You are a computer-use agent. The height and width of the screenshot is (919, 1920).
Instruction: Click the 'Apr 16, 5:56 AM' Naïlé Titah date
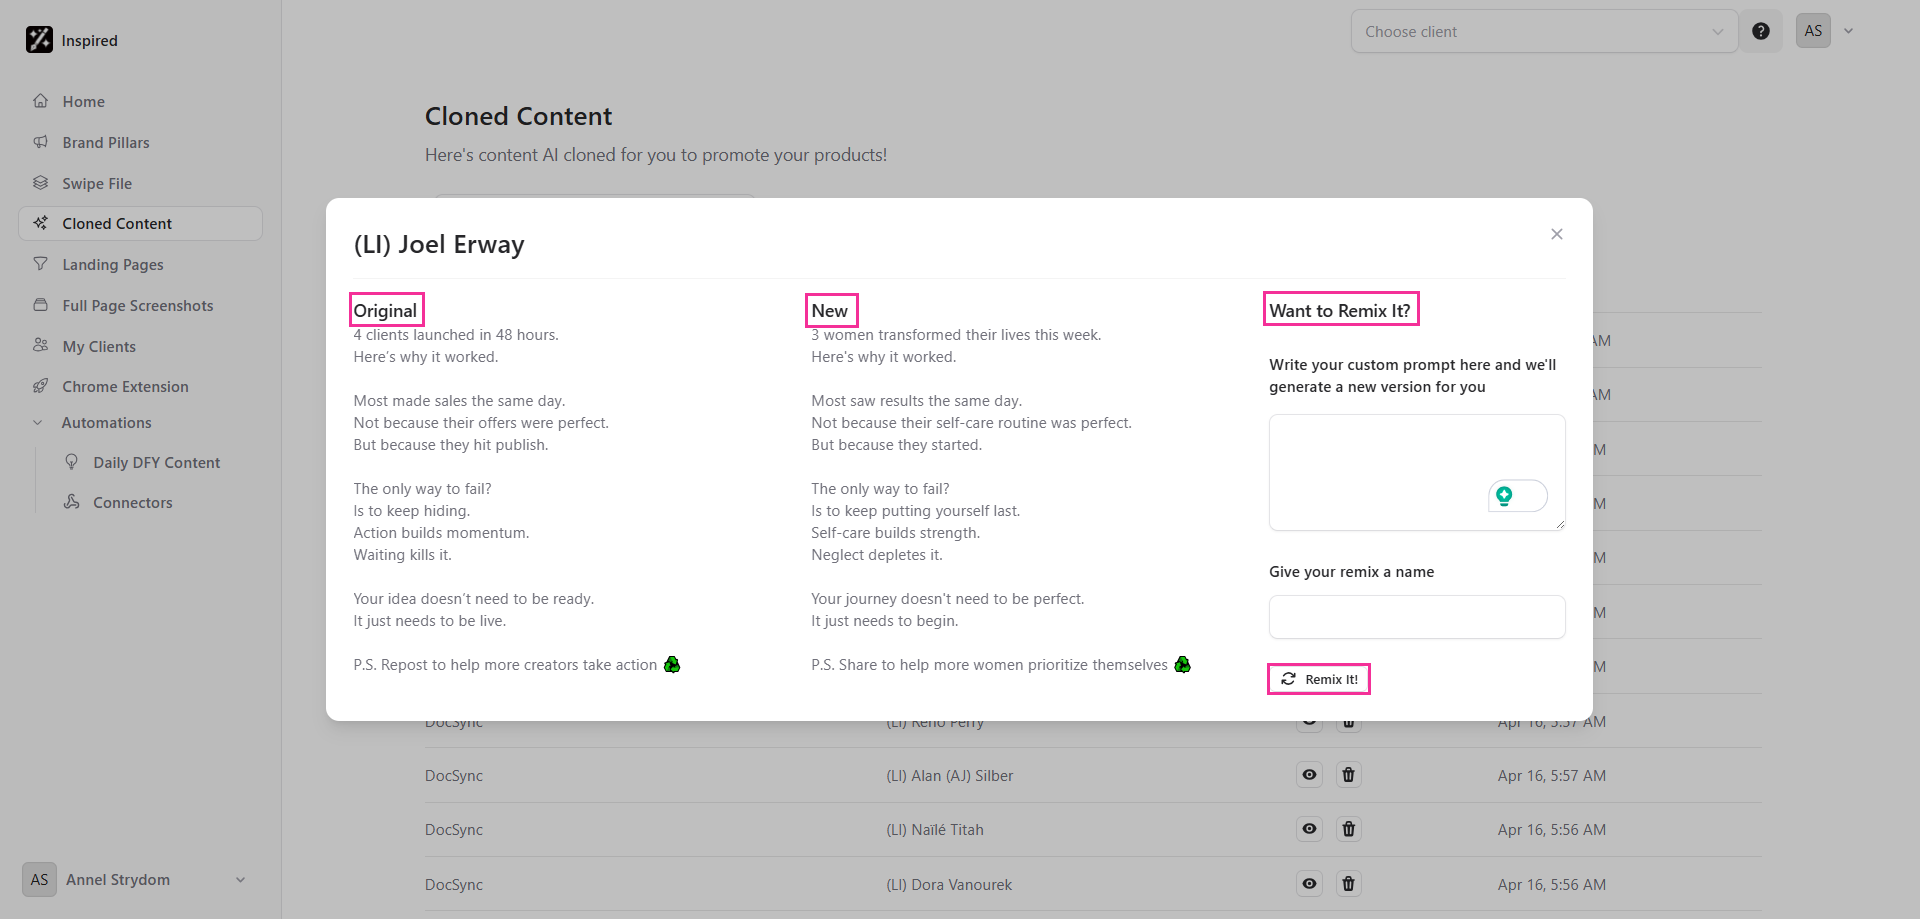coord(1552,830)
